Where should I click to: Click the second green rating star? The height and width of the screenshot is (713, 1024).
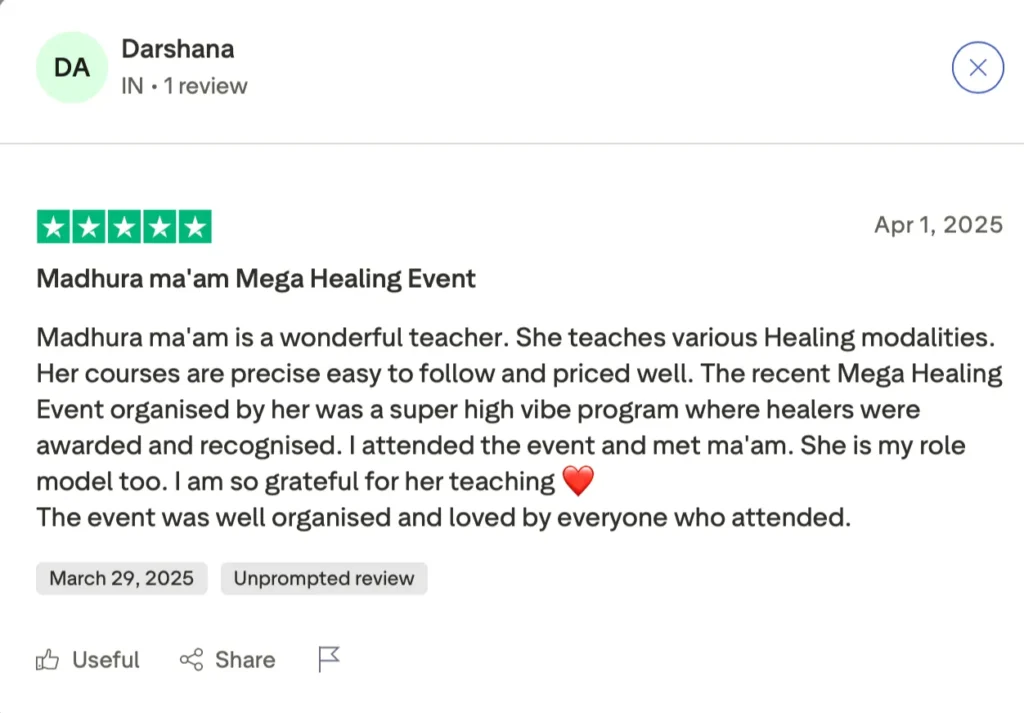coord(89,227)
